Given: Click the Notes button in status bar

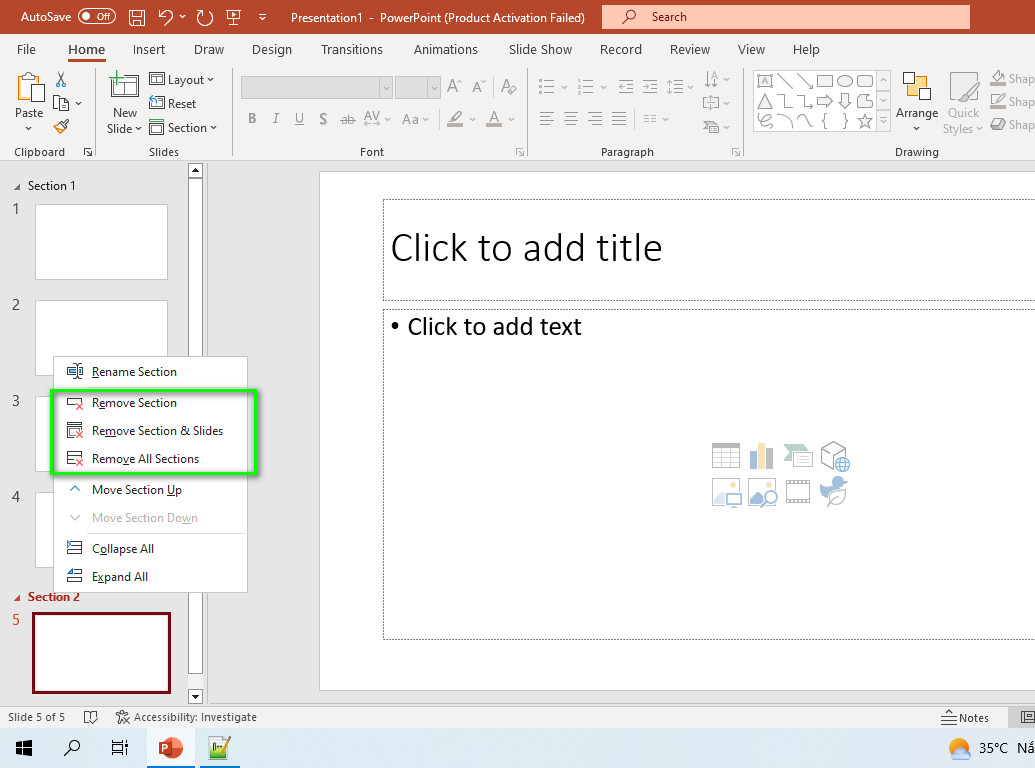Looking at the screenshot, I should (x=964, y=718).
